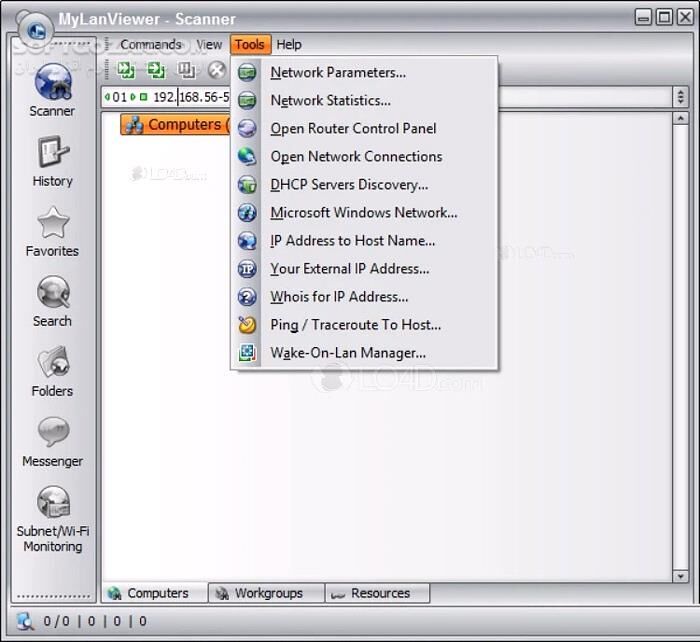Open the Search magnifier icon

[x=53, y=292]
